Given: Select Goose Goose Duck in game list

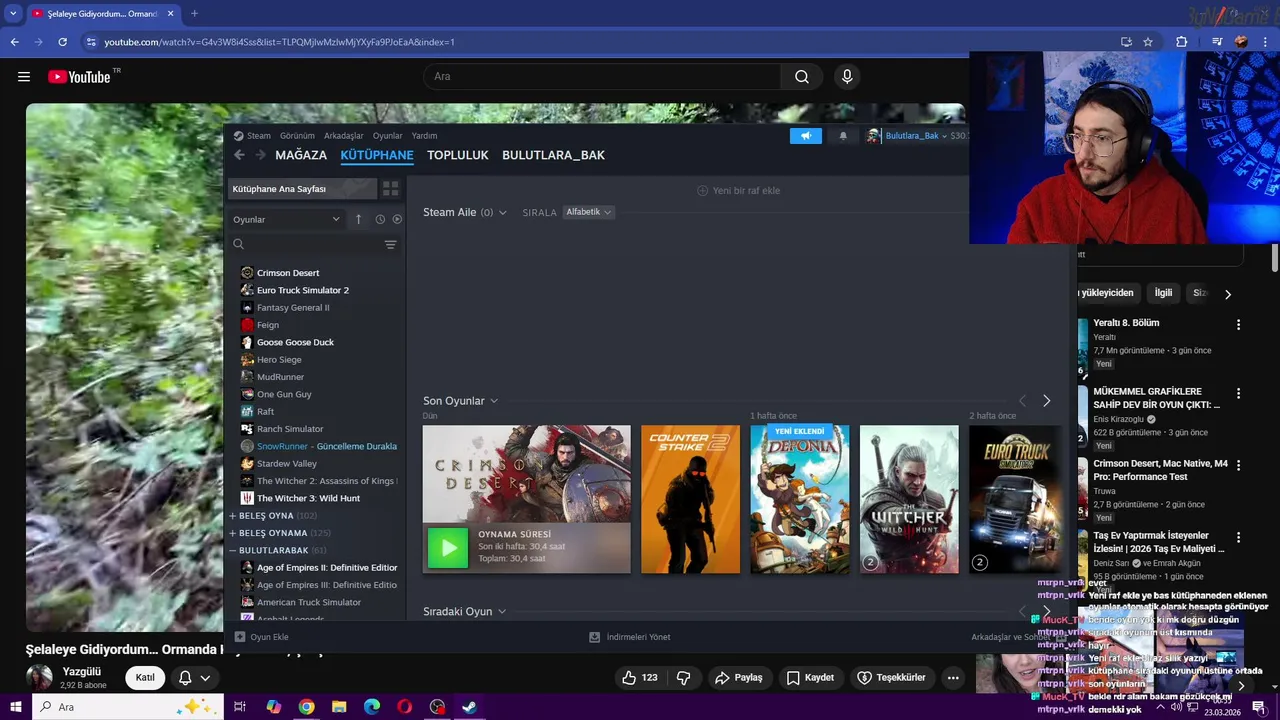Looking at the screenshot, I should (295, 342).
